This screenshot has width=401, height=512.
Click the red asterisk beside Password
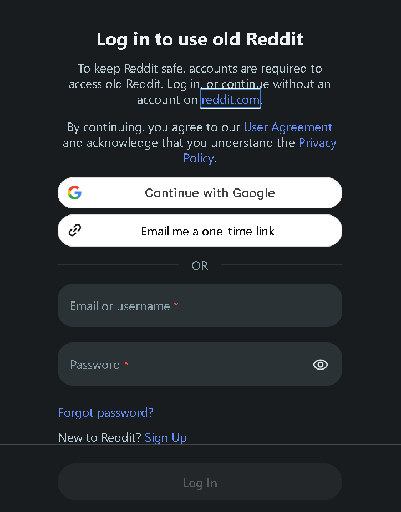[126, 364]
